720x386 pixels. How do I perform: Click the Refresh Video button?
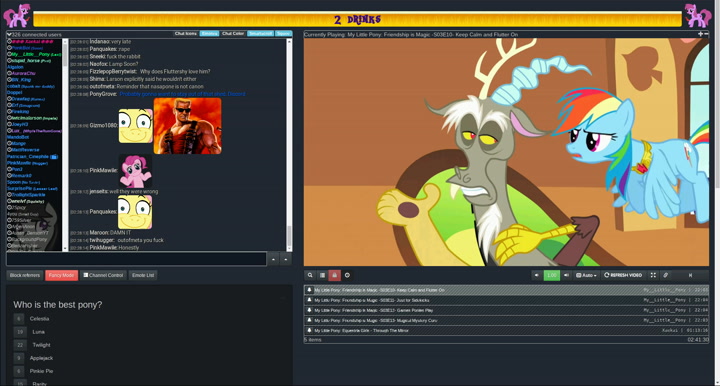[623, 275]
